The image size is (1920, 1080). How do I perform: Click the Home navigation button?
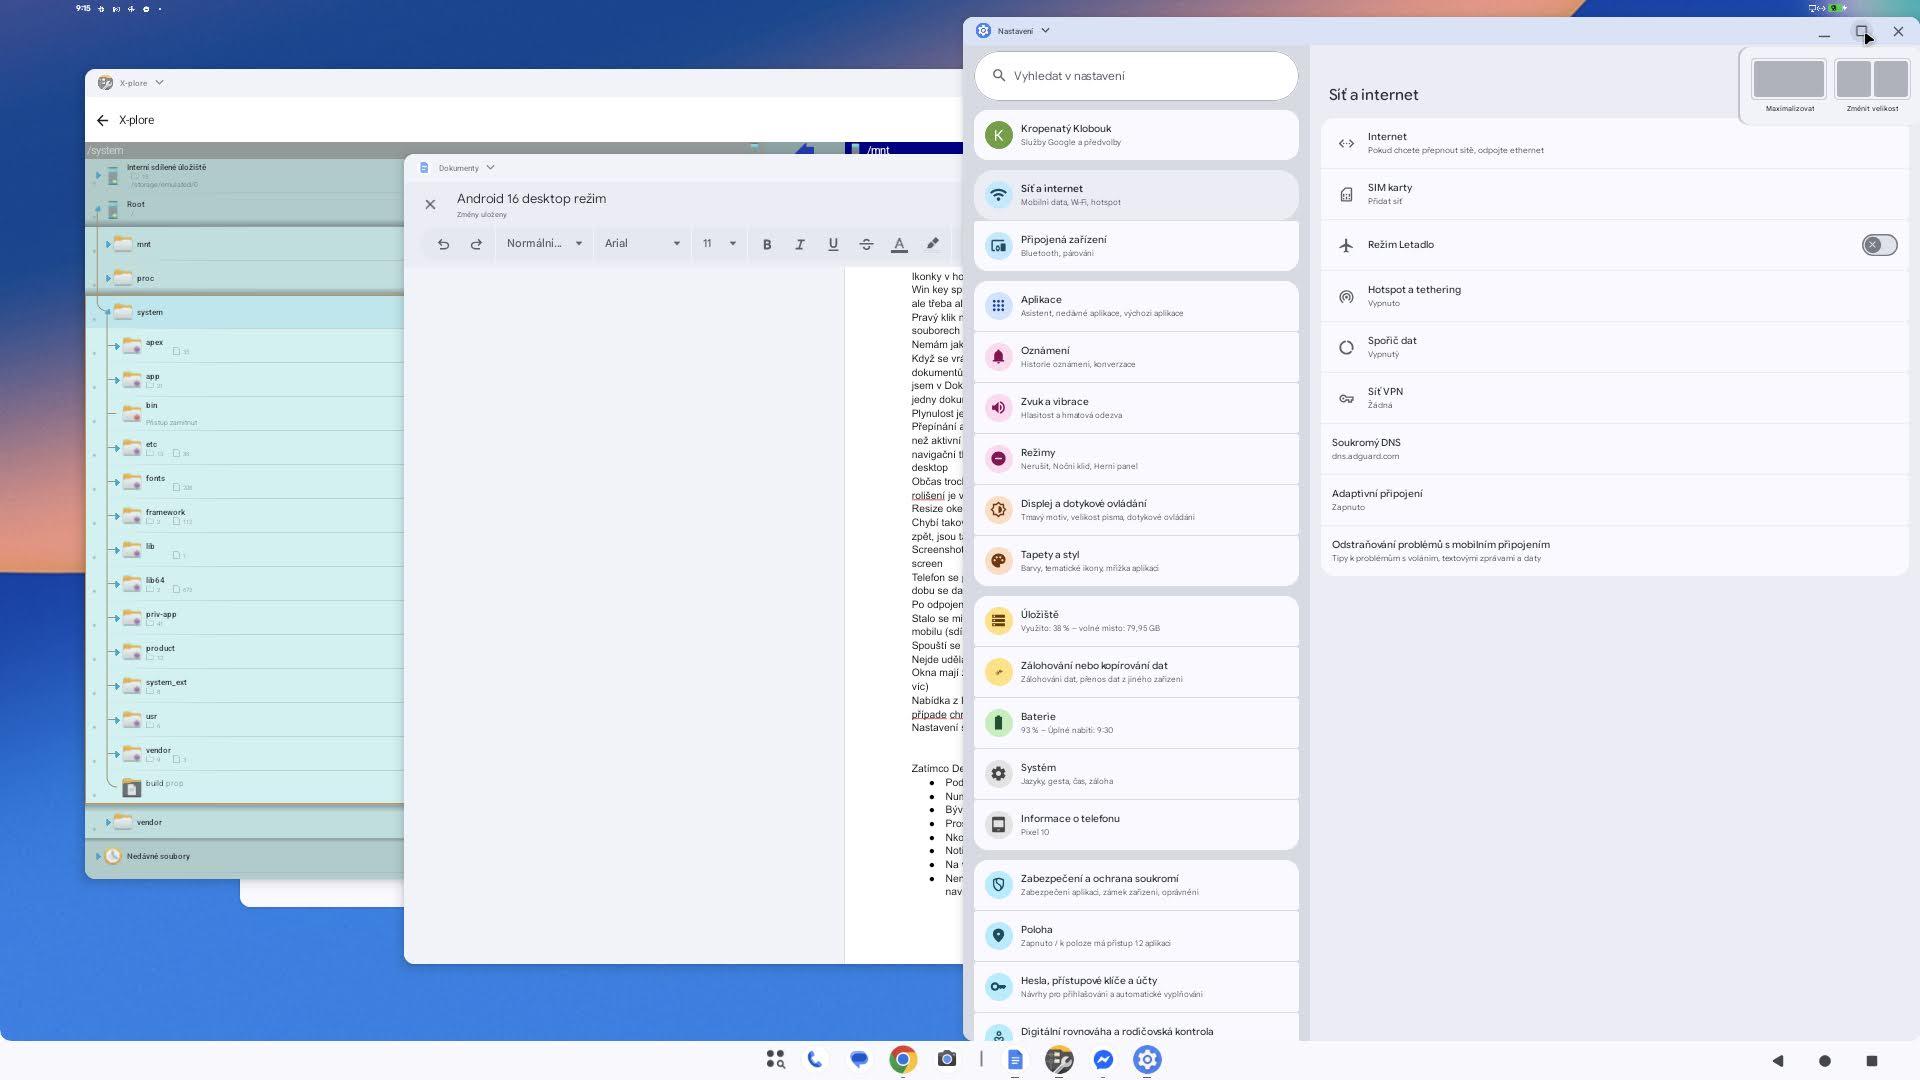(1825, 1061)
